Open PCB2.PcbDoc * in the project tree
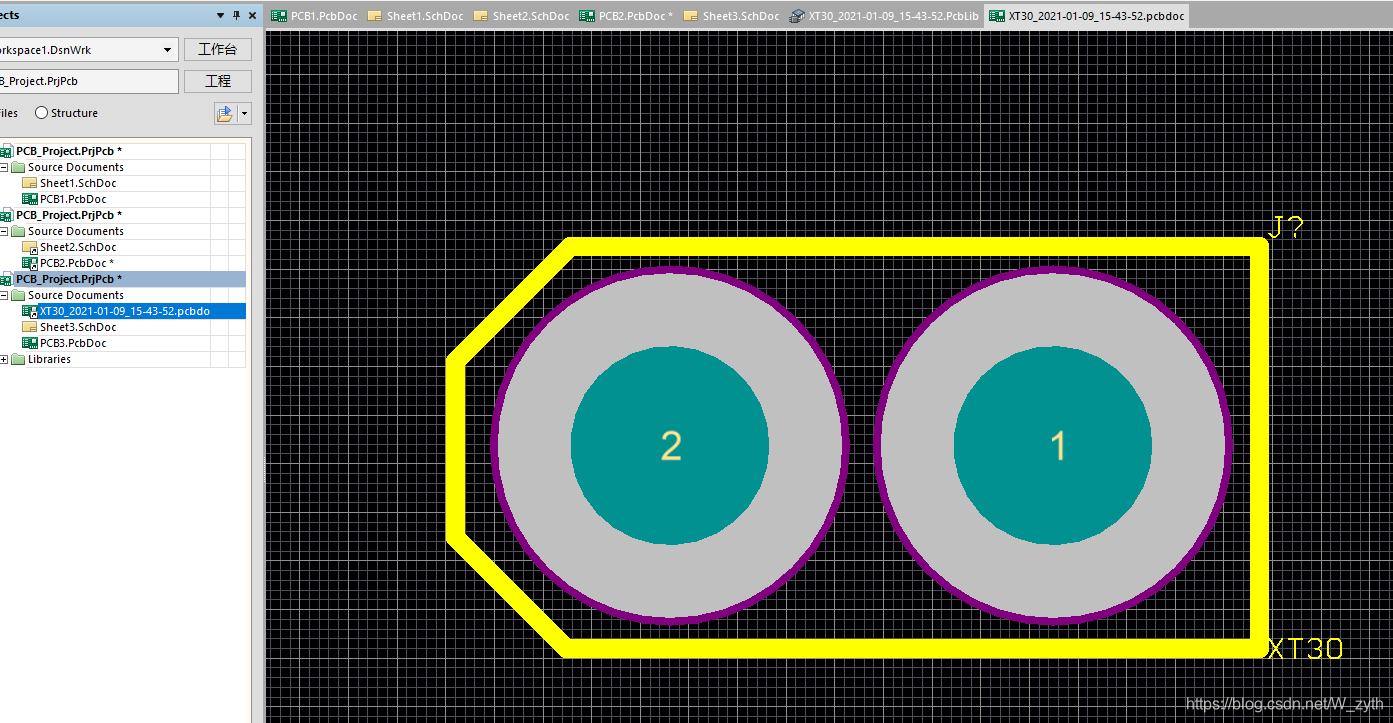The width and height of the screenshot is (1393, 723). coord(76,263)
